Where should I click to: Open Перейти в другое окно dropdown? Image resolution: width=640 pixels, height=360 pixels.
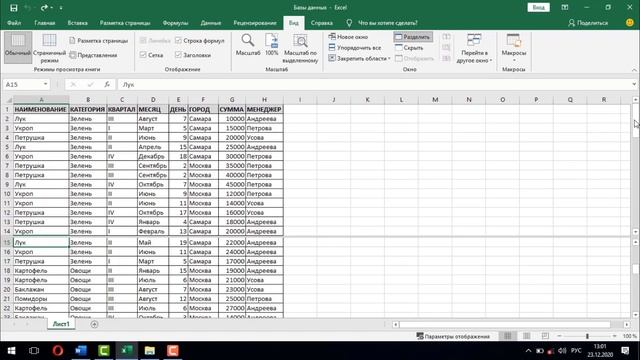(x=474, y=48)
